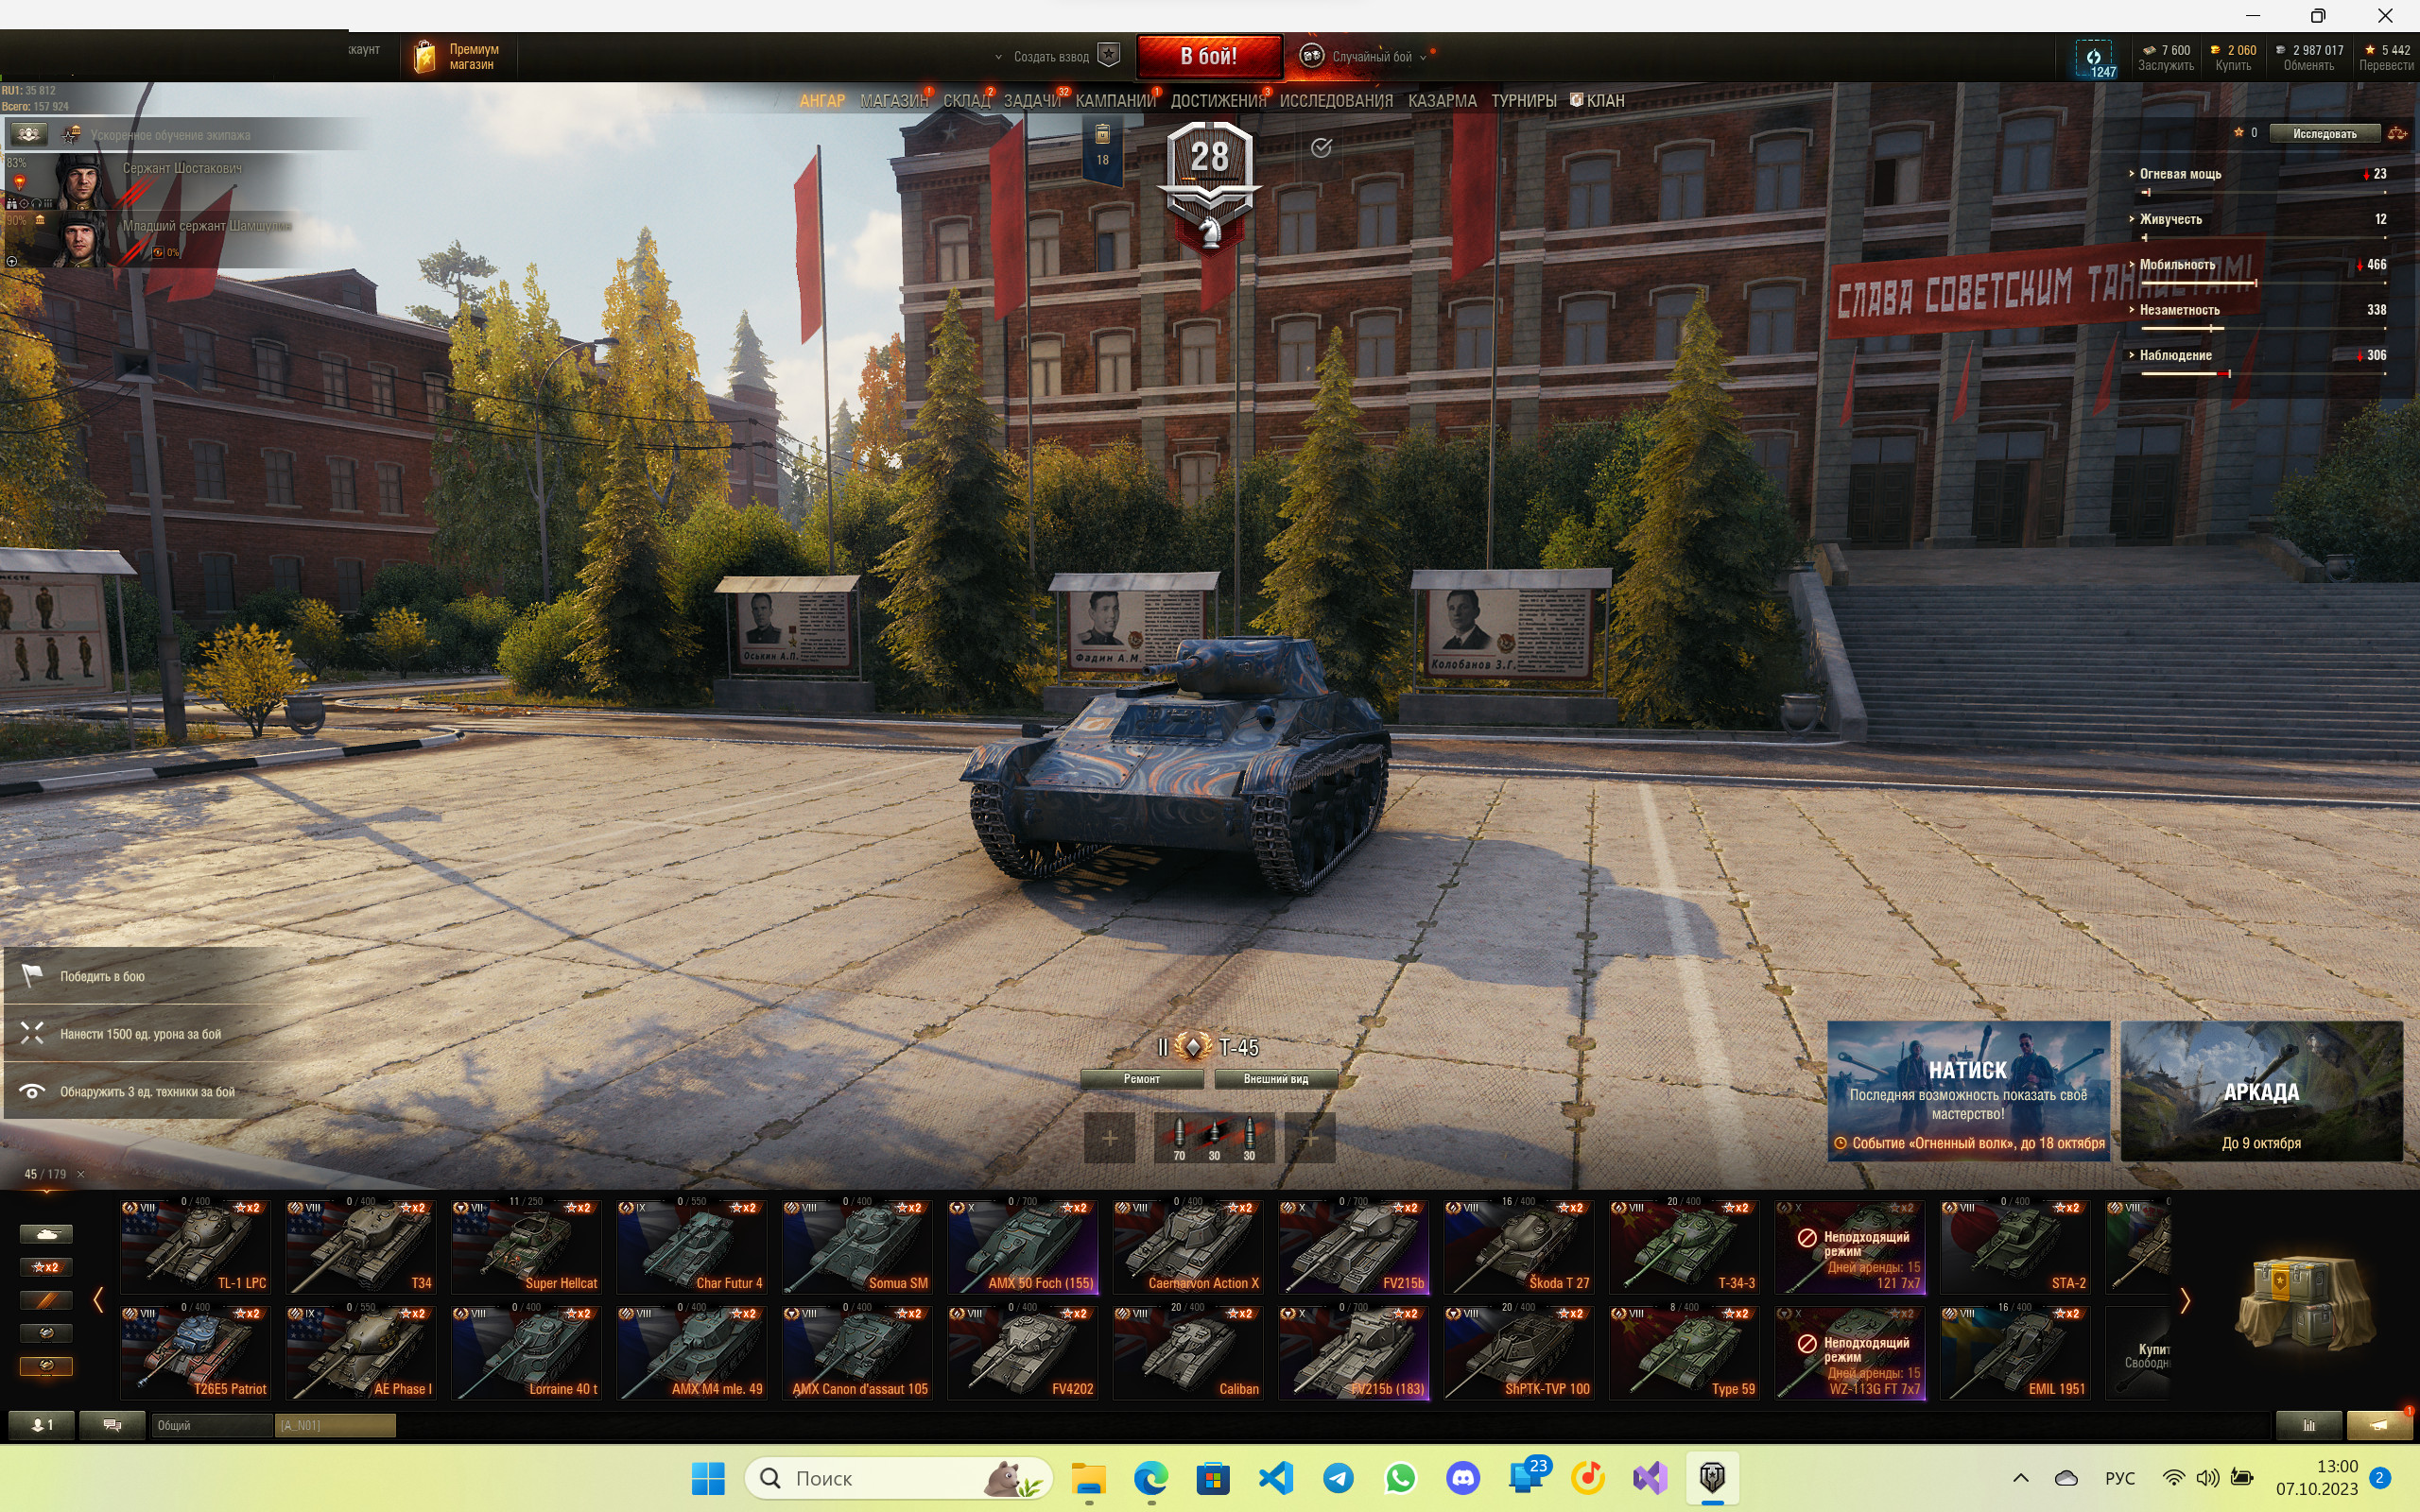Open World of Tanks taskbar icon
2420x1512 pixels.
pos(1712,1477)
